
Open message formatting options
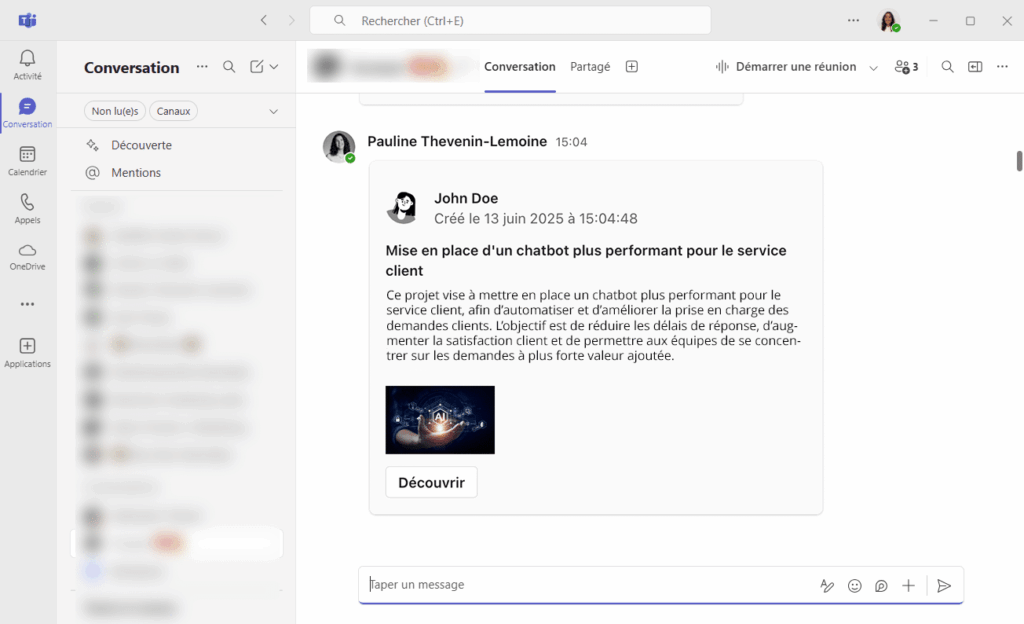pos(827,585)
